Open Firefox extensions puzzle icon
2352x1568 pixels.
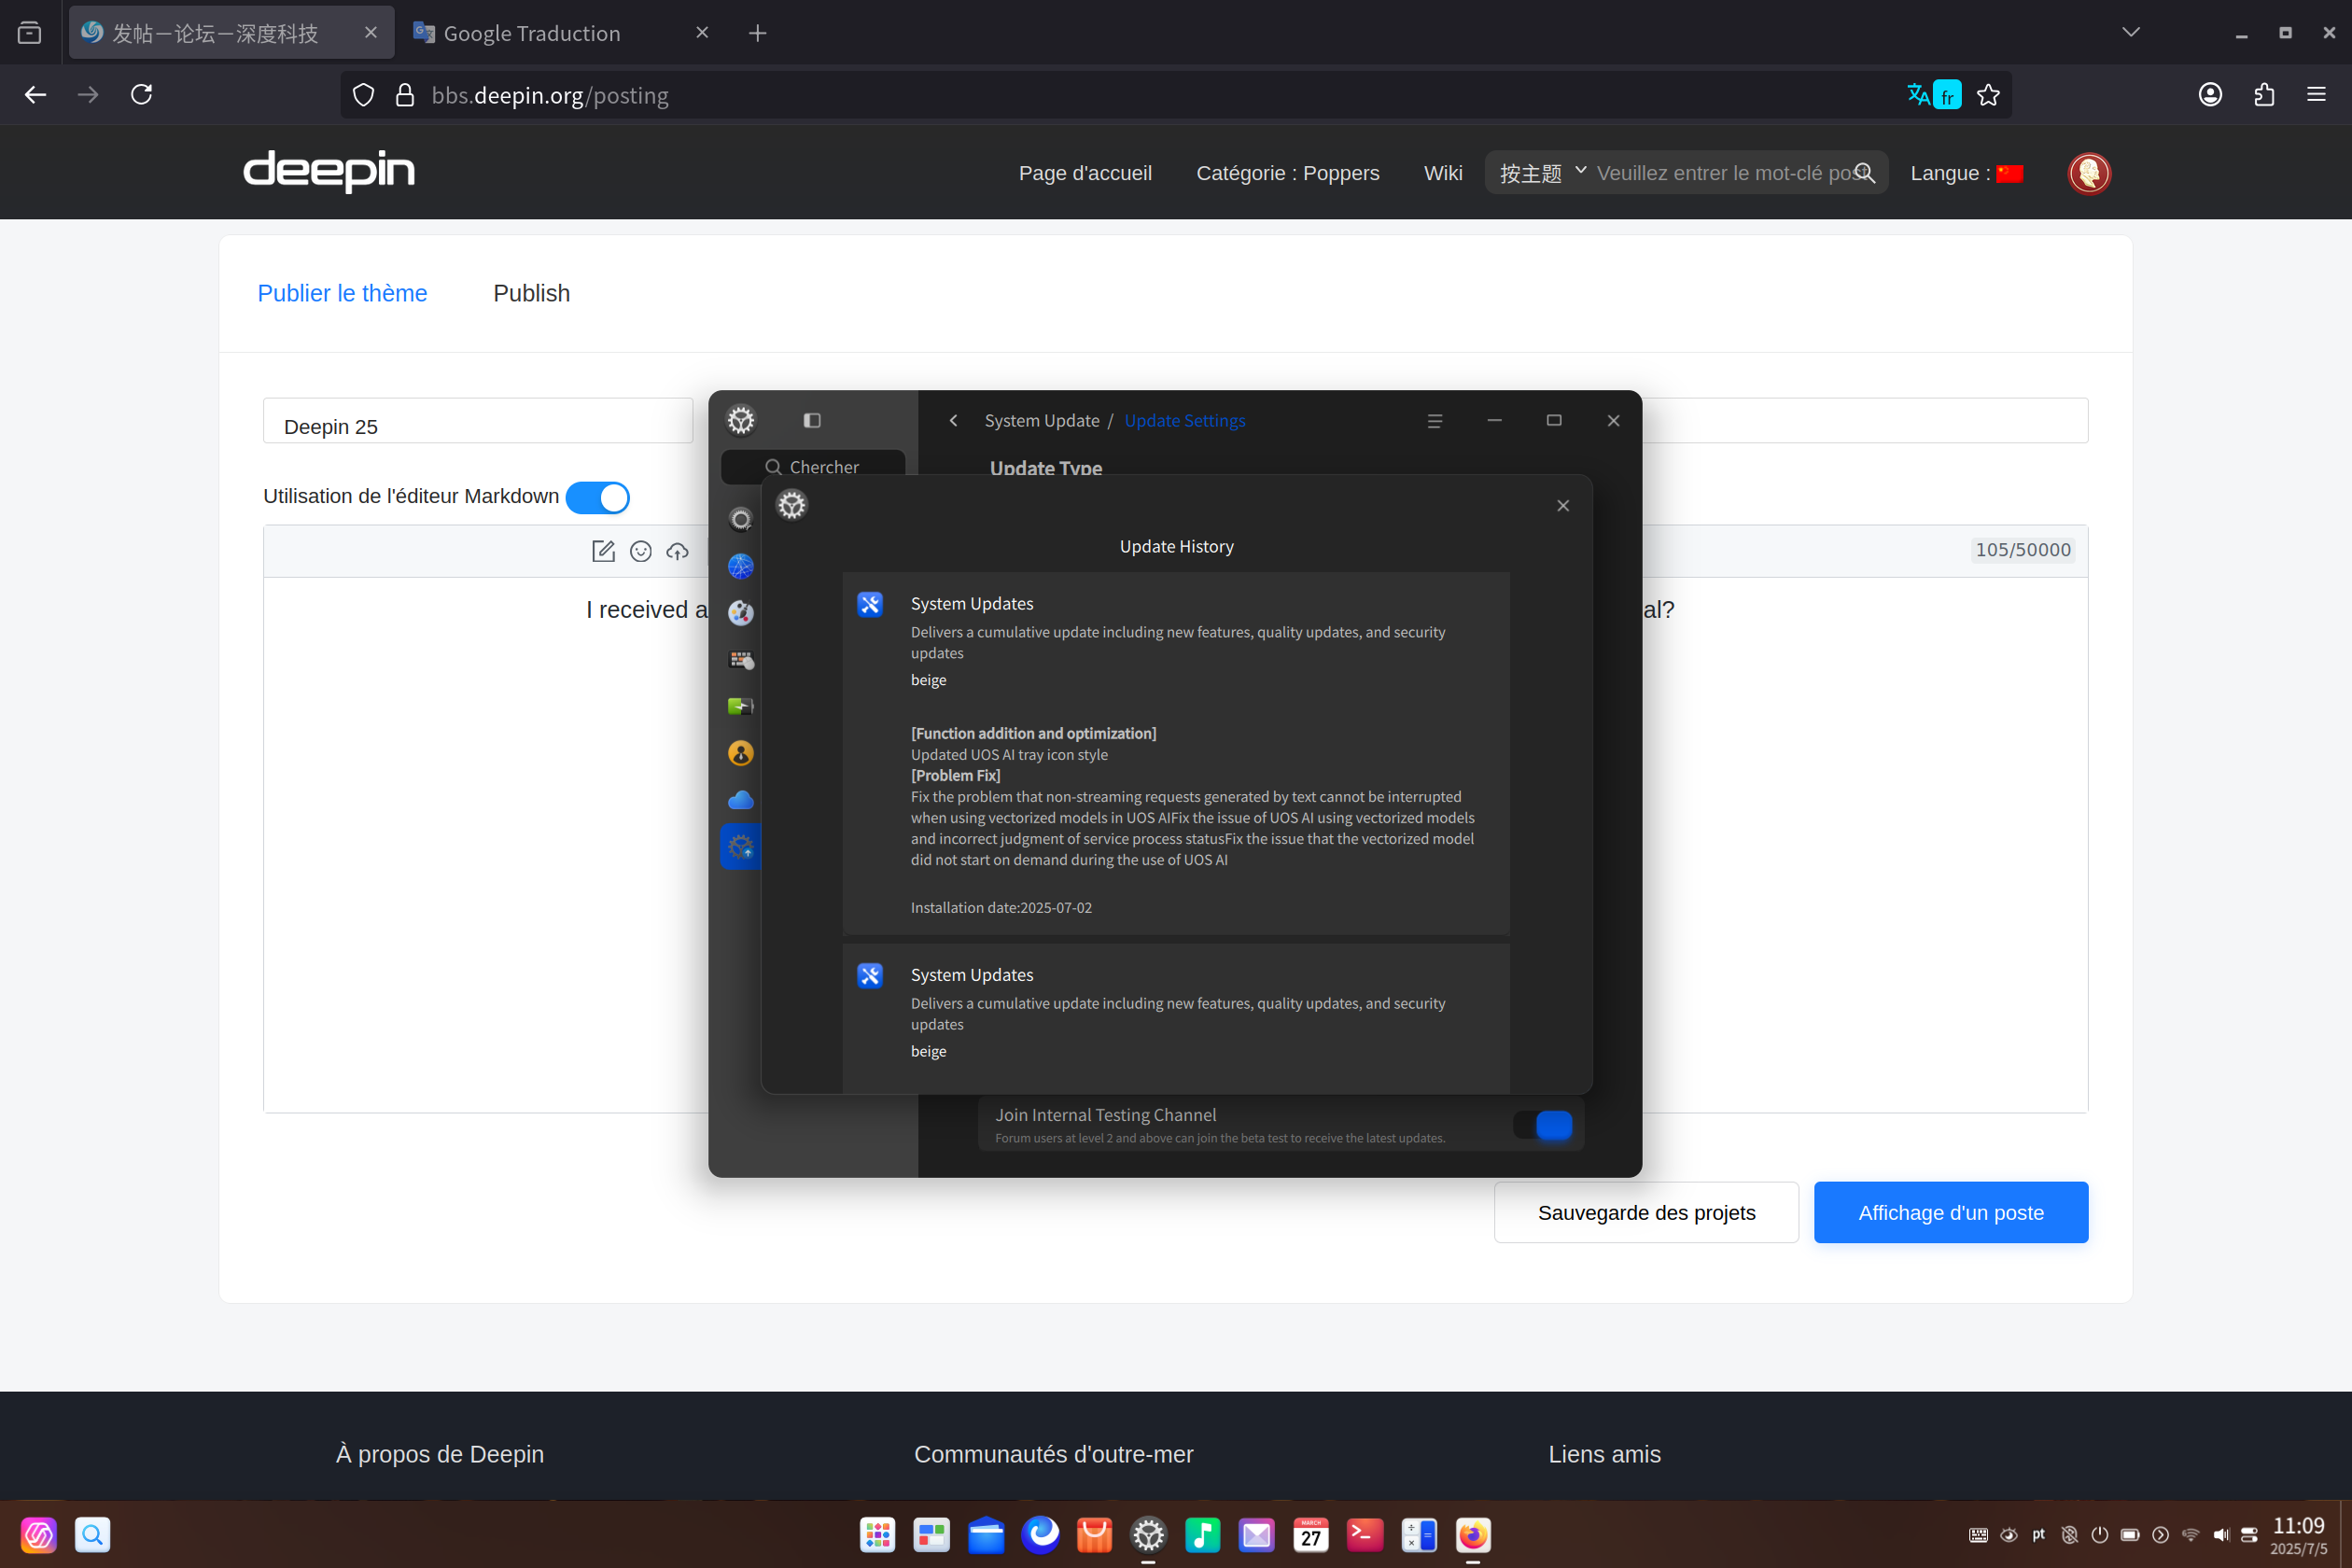click(2264, 95)
